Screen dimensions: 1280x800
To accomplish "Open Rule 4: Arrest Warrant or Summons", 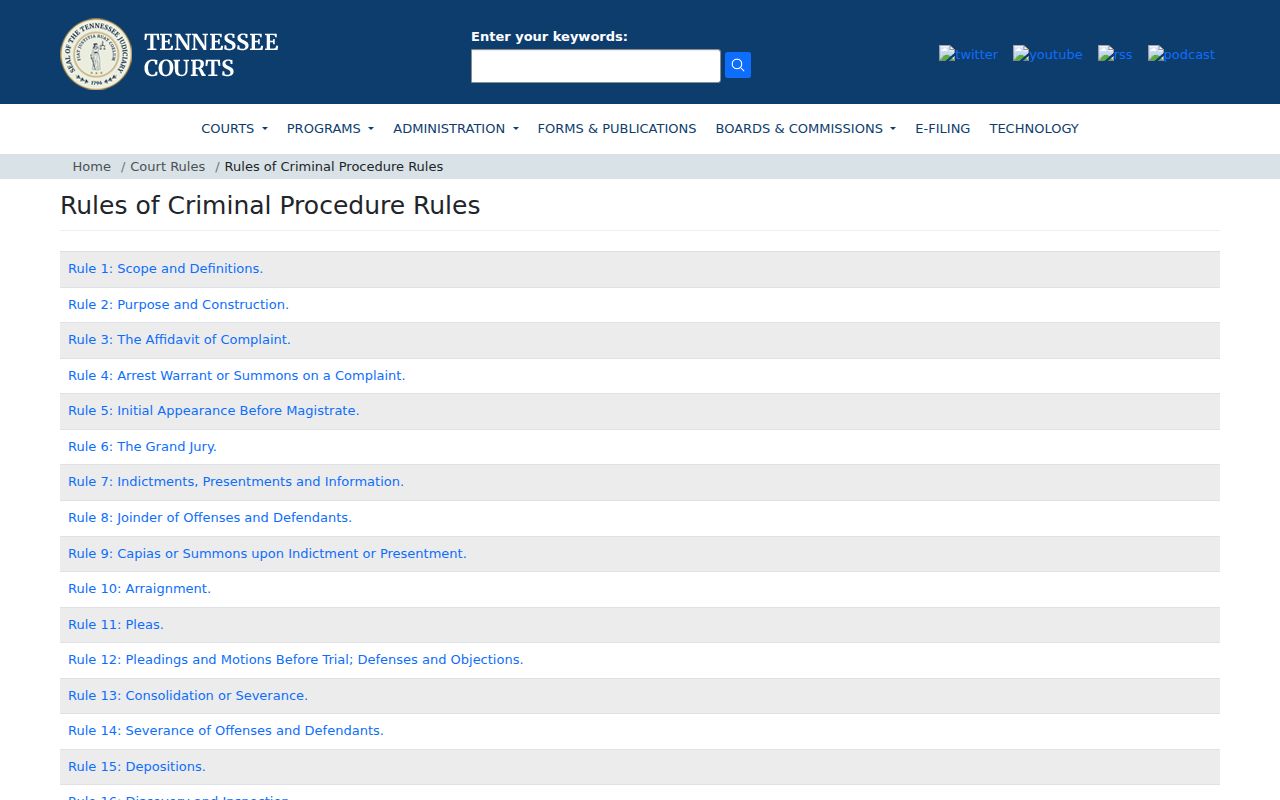I will [236, 376].
